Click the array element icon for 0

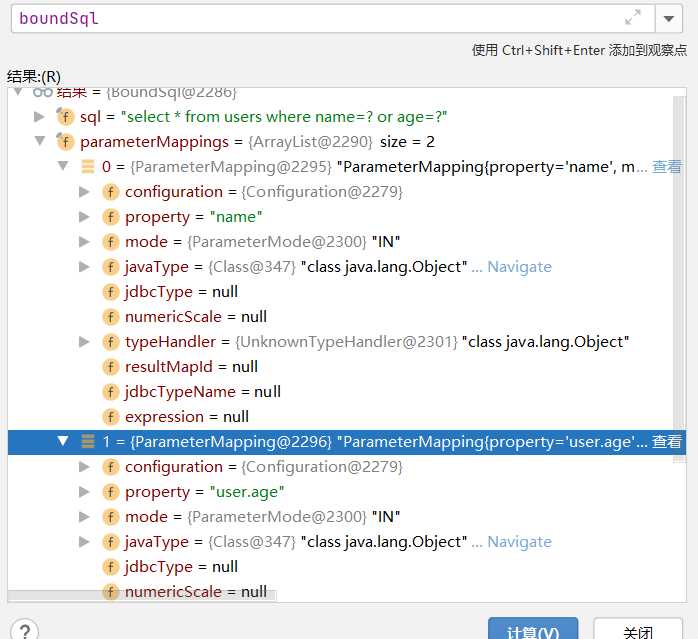pyautogui.click(x=88, y=167)
